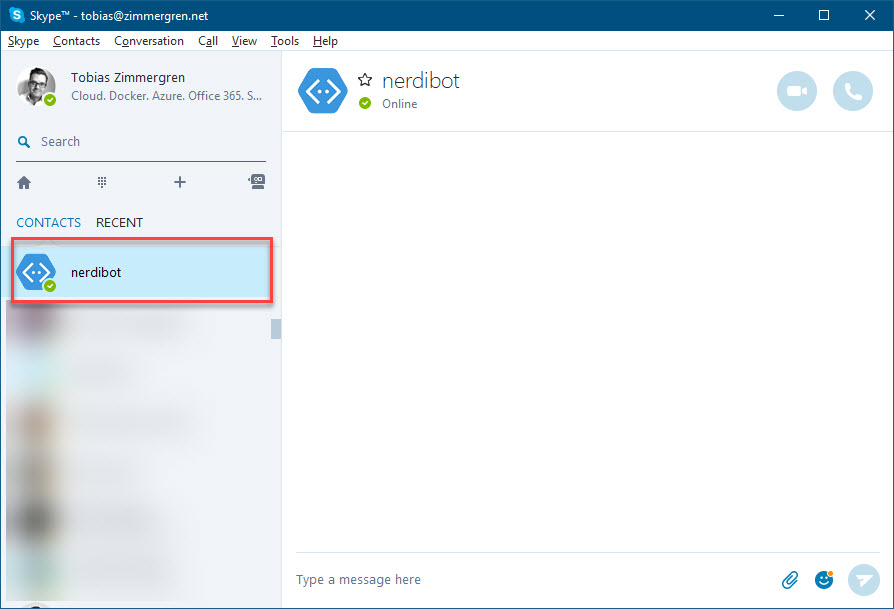Minimize the Skype window
The image size is (894, 609).
[x=779, y=15]
